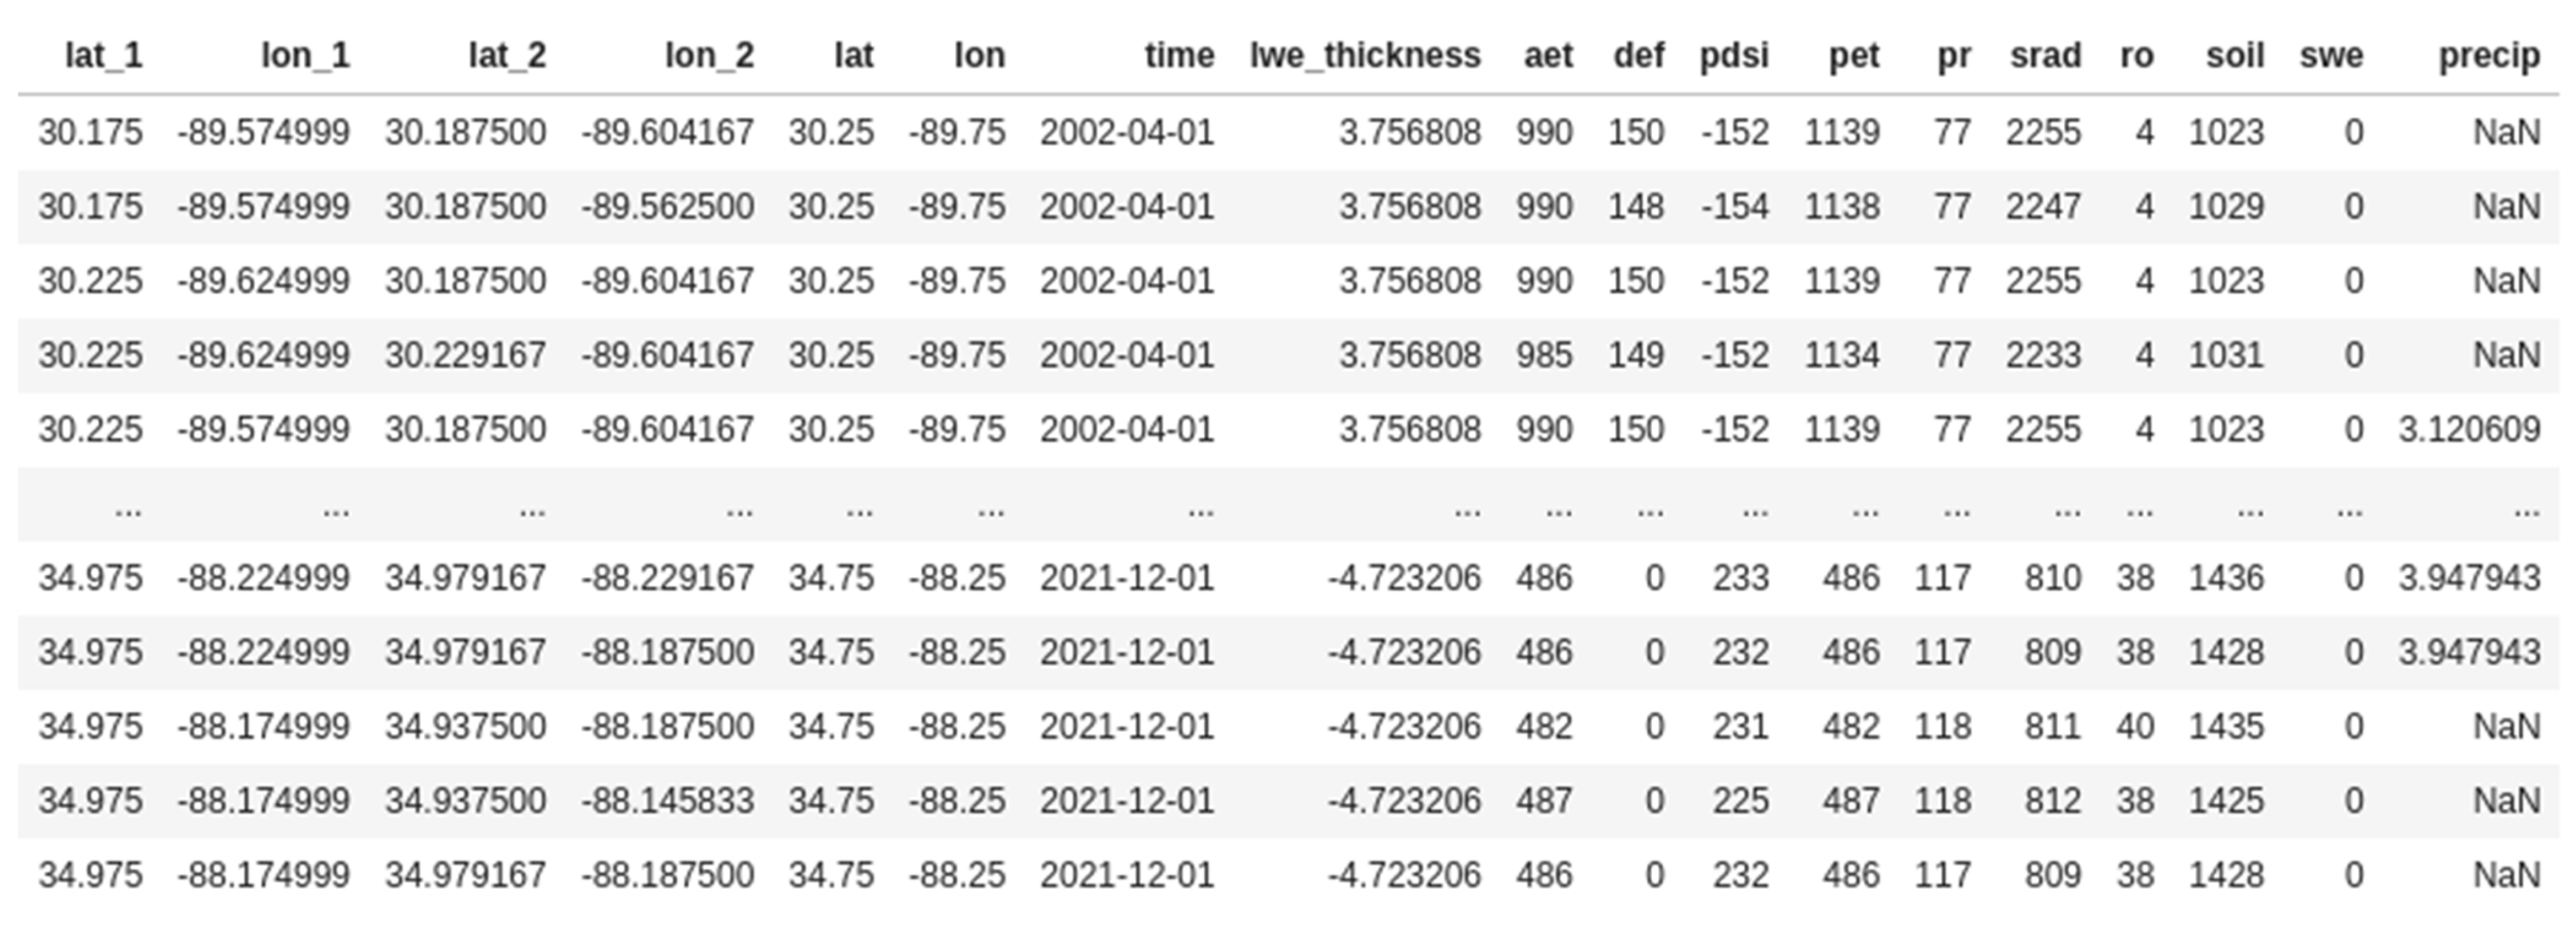Select the lon_2 cell showing -88.145833

pos(668,800)
